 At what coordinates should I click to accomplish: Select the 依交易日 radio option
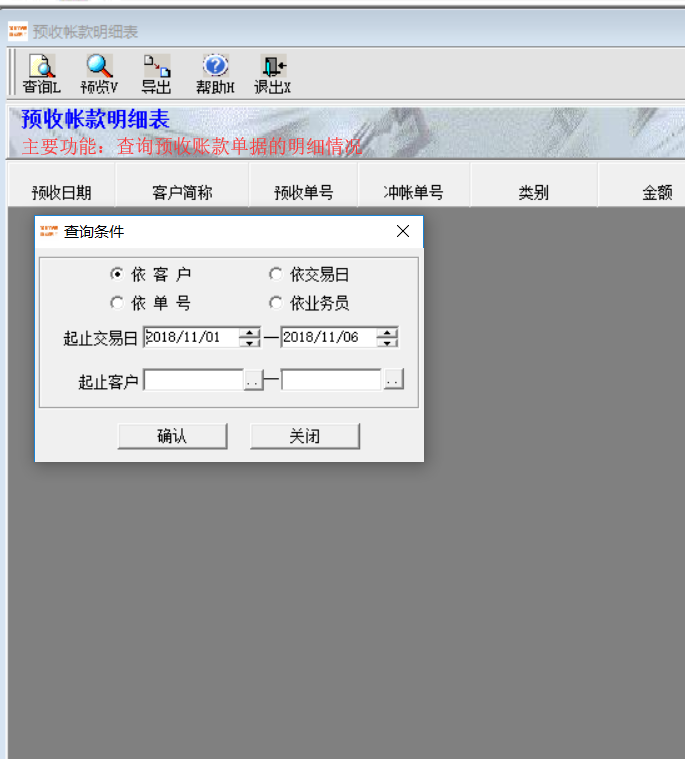coord(309,274)
